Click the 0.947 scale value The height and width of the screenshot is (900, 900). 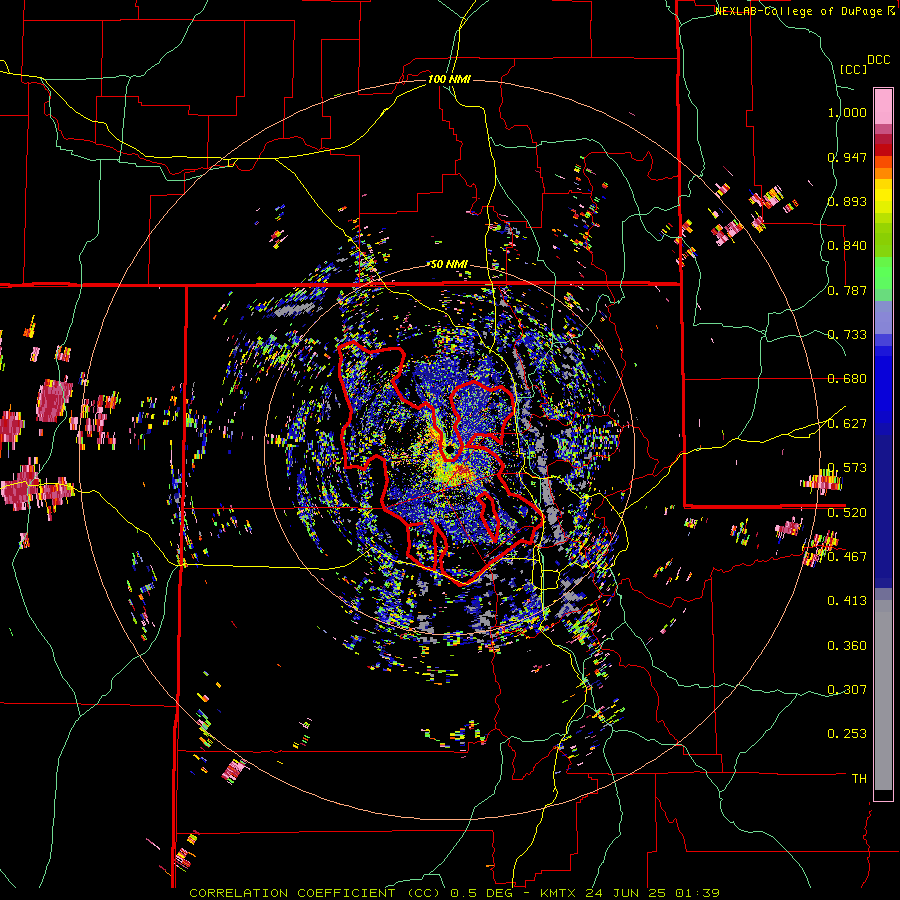[847, 157]
